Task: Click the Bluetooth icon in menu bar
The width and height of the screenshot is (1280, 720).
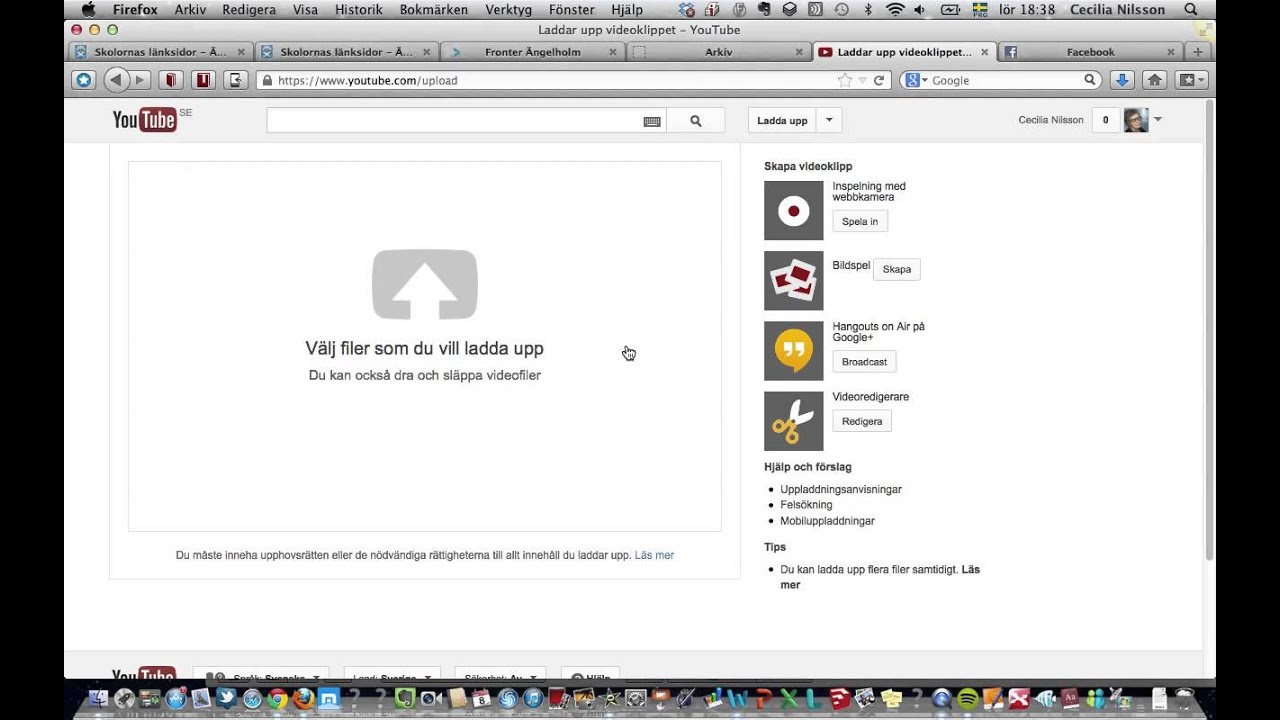Action: coord(868,10)
